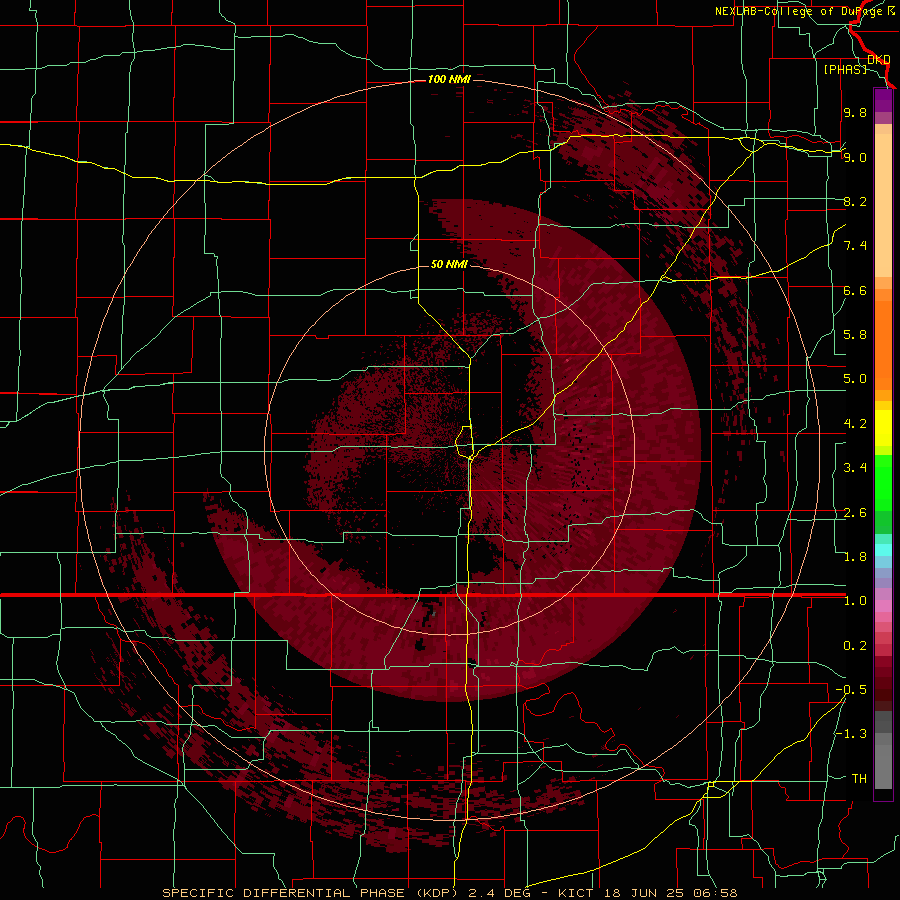Click the TH threshold label on scale
Viewport: 900px width, 900px height.
pyautogui.click(x=859, y=779)
